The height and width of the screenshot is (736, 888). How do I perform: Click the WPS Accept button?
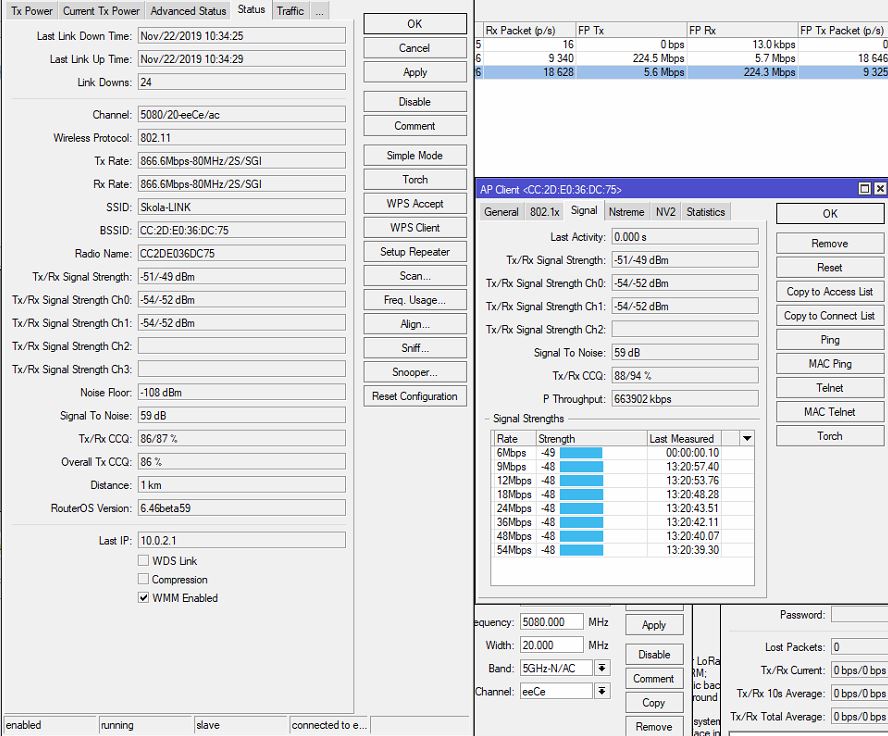(415, 204)
